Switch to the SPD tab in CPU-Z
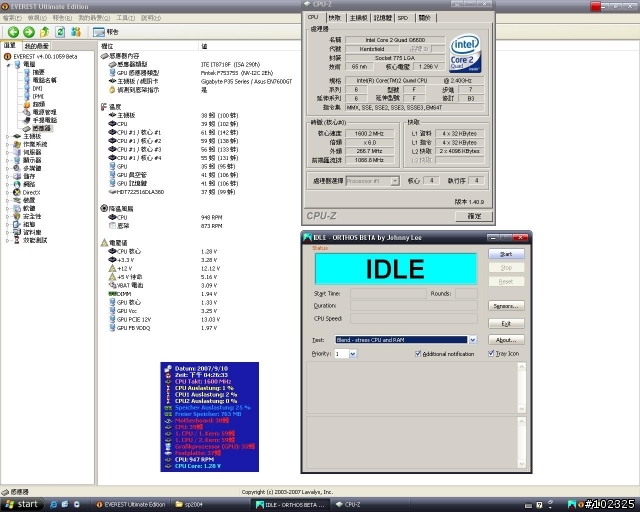The image size is (640, 512). coord(403,18)
